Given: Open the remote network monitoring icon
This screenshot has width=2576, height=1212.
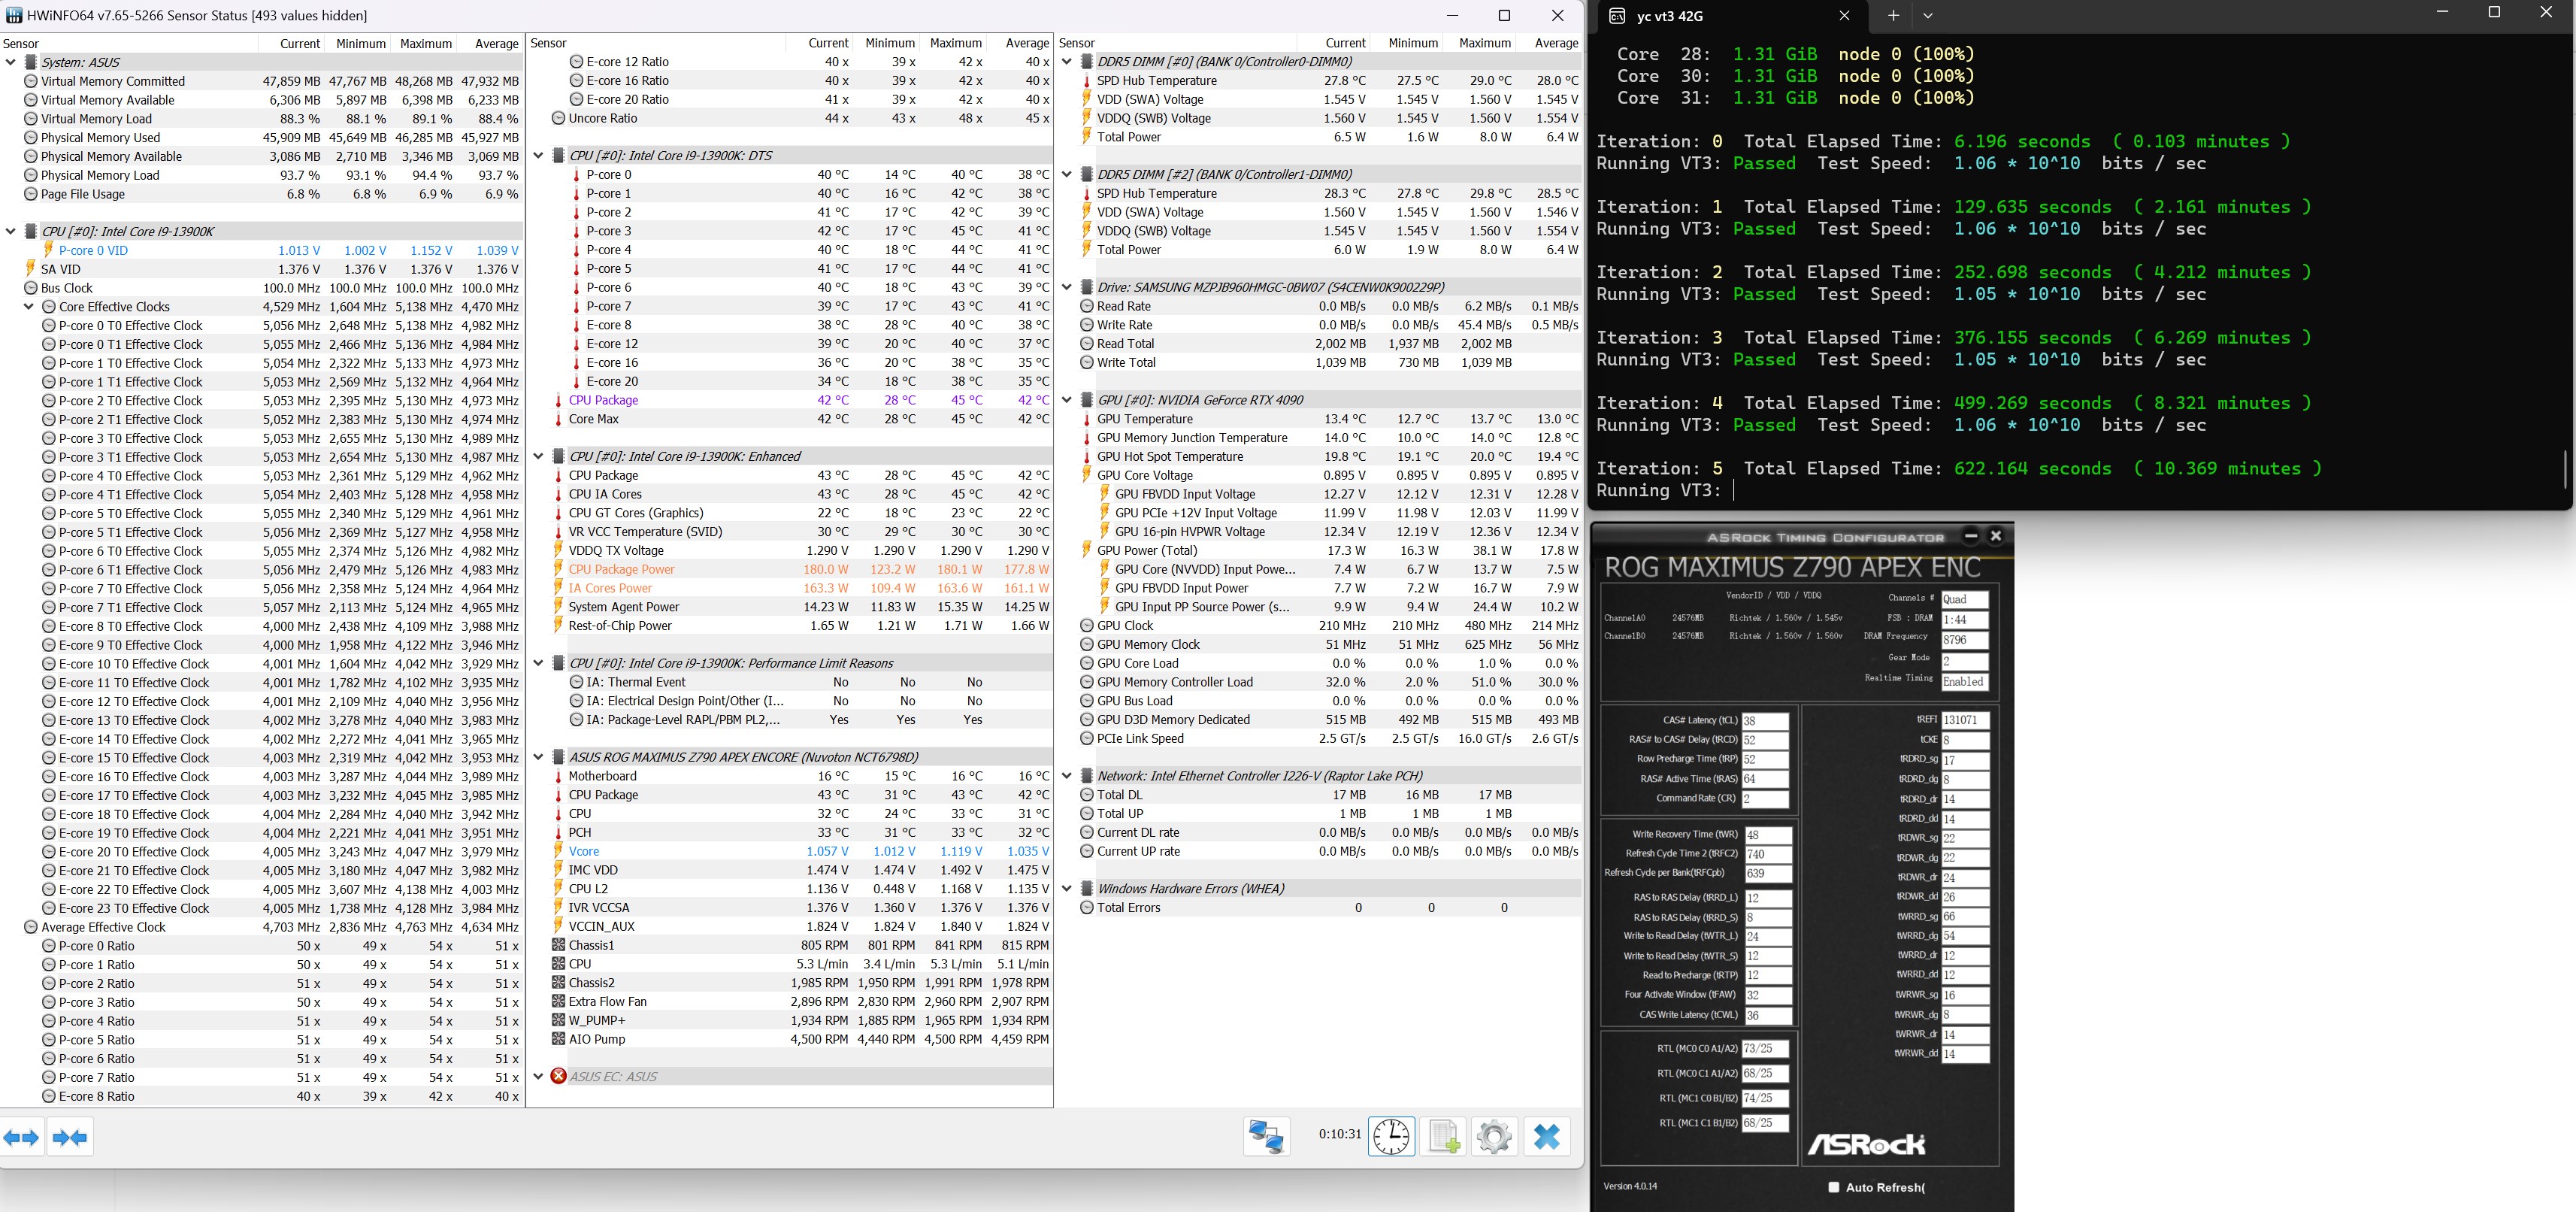Looking at the screenshot, I should [x=1266, y=1137].
